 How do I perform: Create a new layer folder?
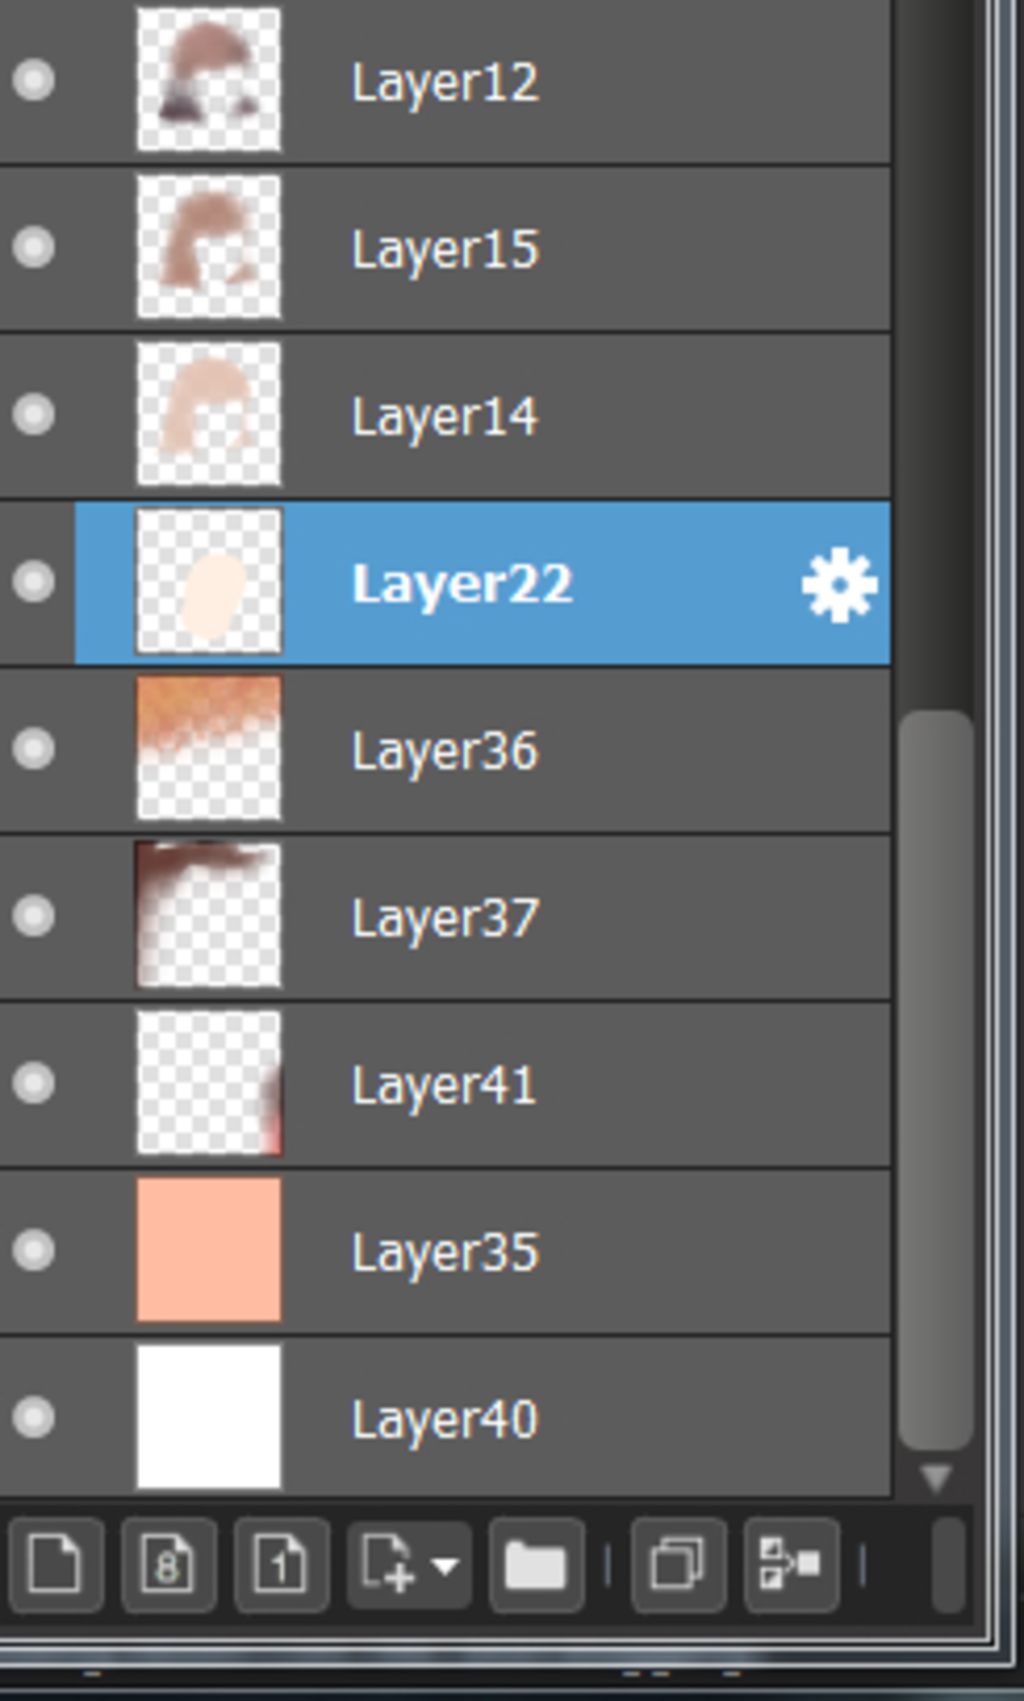(x=537, y=1564)
